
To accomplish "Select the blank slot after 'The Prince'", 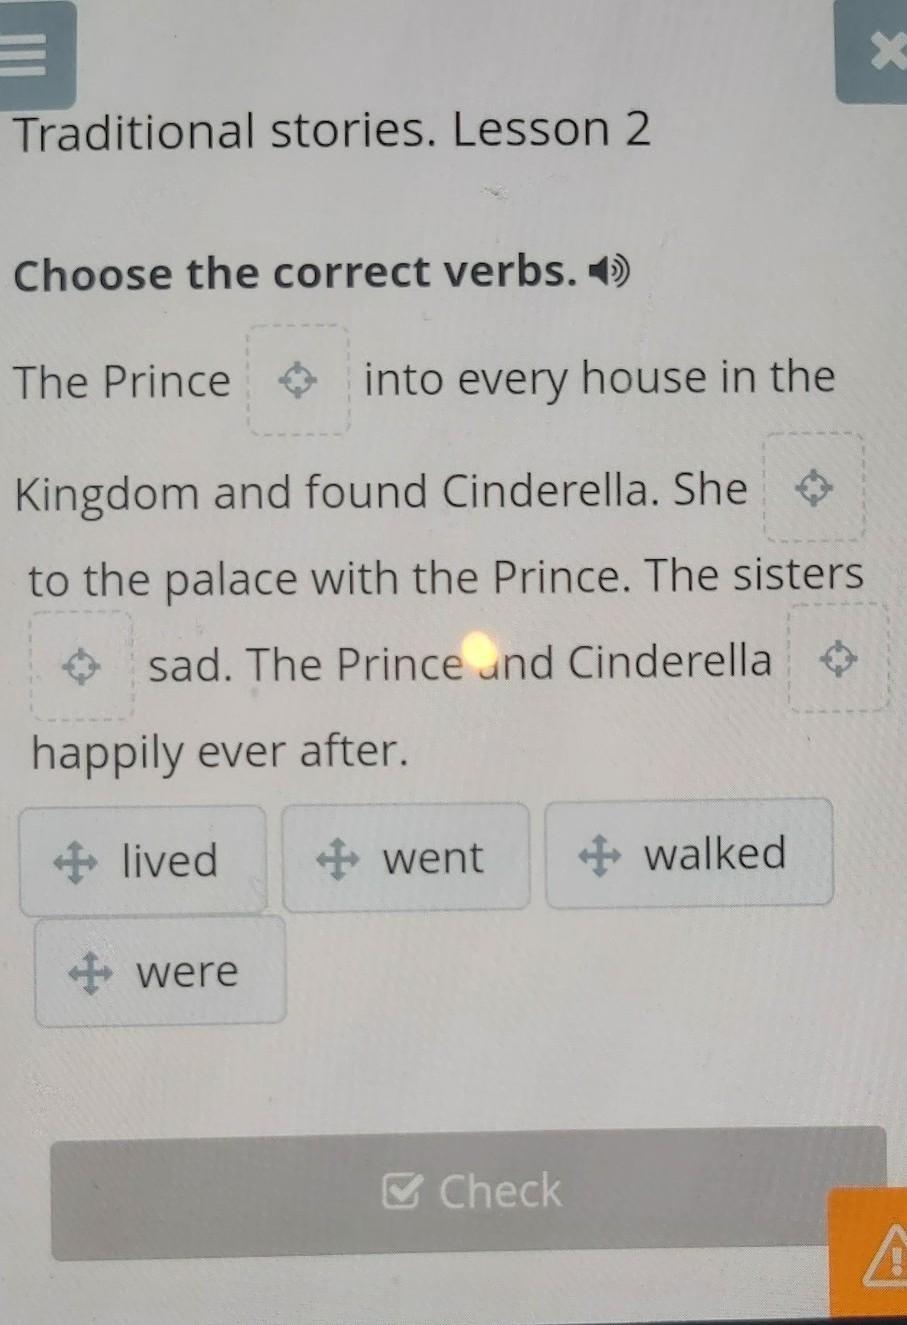I will (299, 380).
